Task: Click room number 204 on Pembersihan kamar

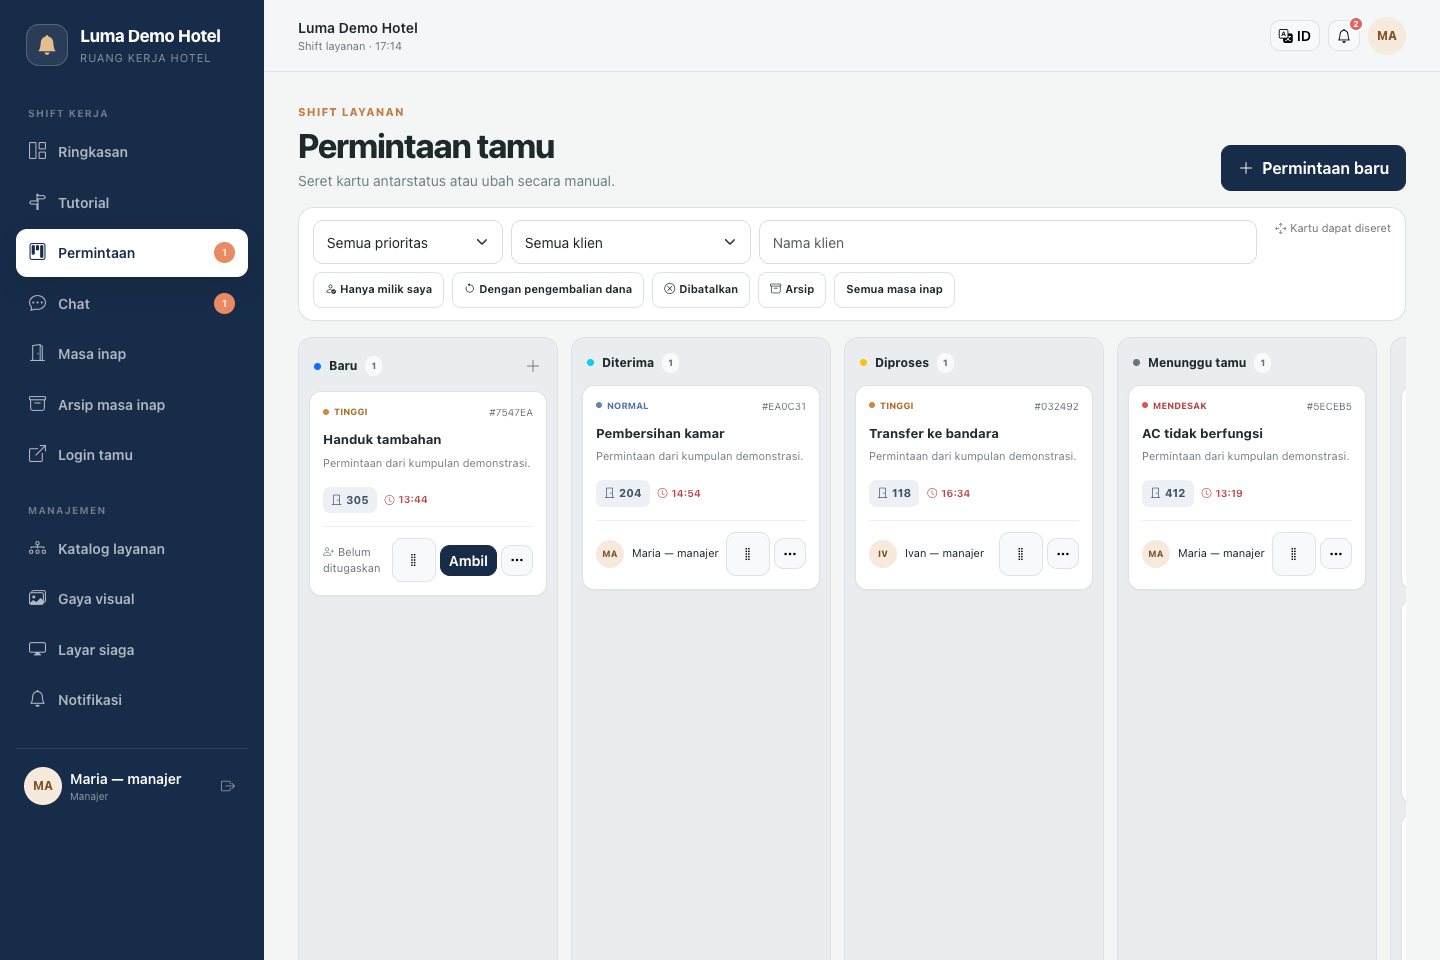Action: pos(623,493)
